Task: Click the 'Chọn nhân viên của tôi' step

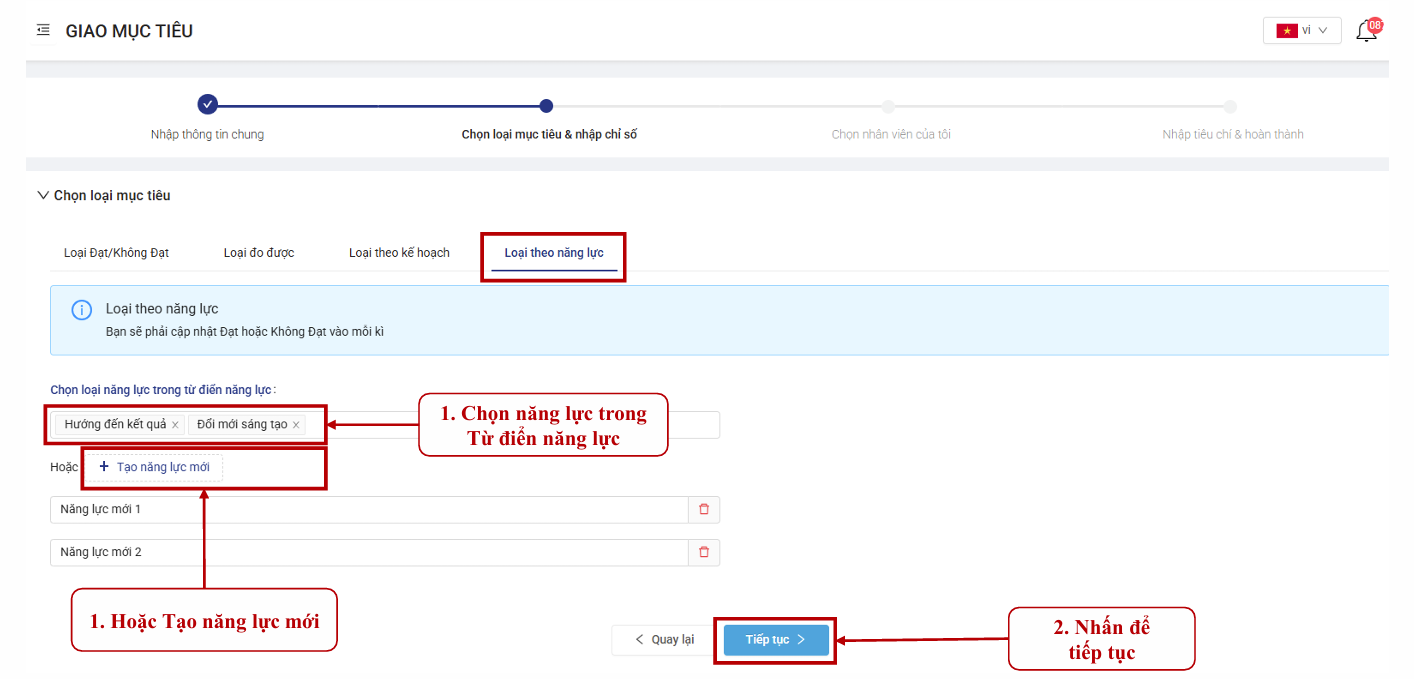Action: [890, 134]
